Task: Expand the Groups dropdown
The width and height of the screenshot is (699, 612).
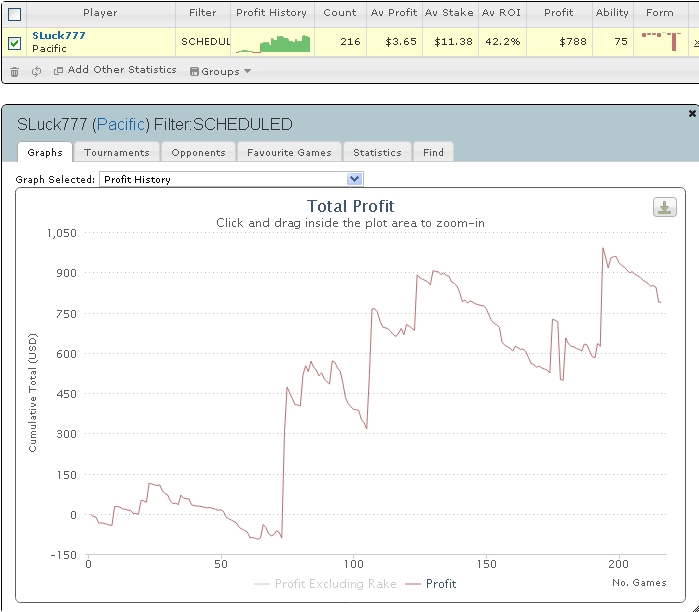Action: (x=221, y=71)
